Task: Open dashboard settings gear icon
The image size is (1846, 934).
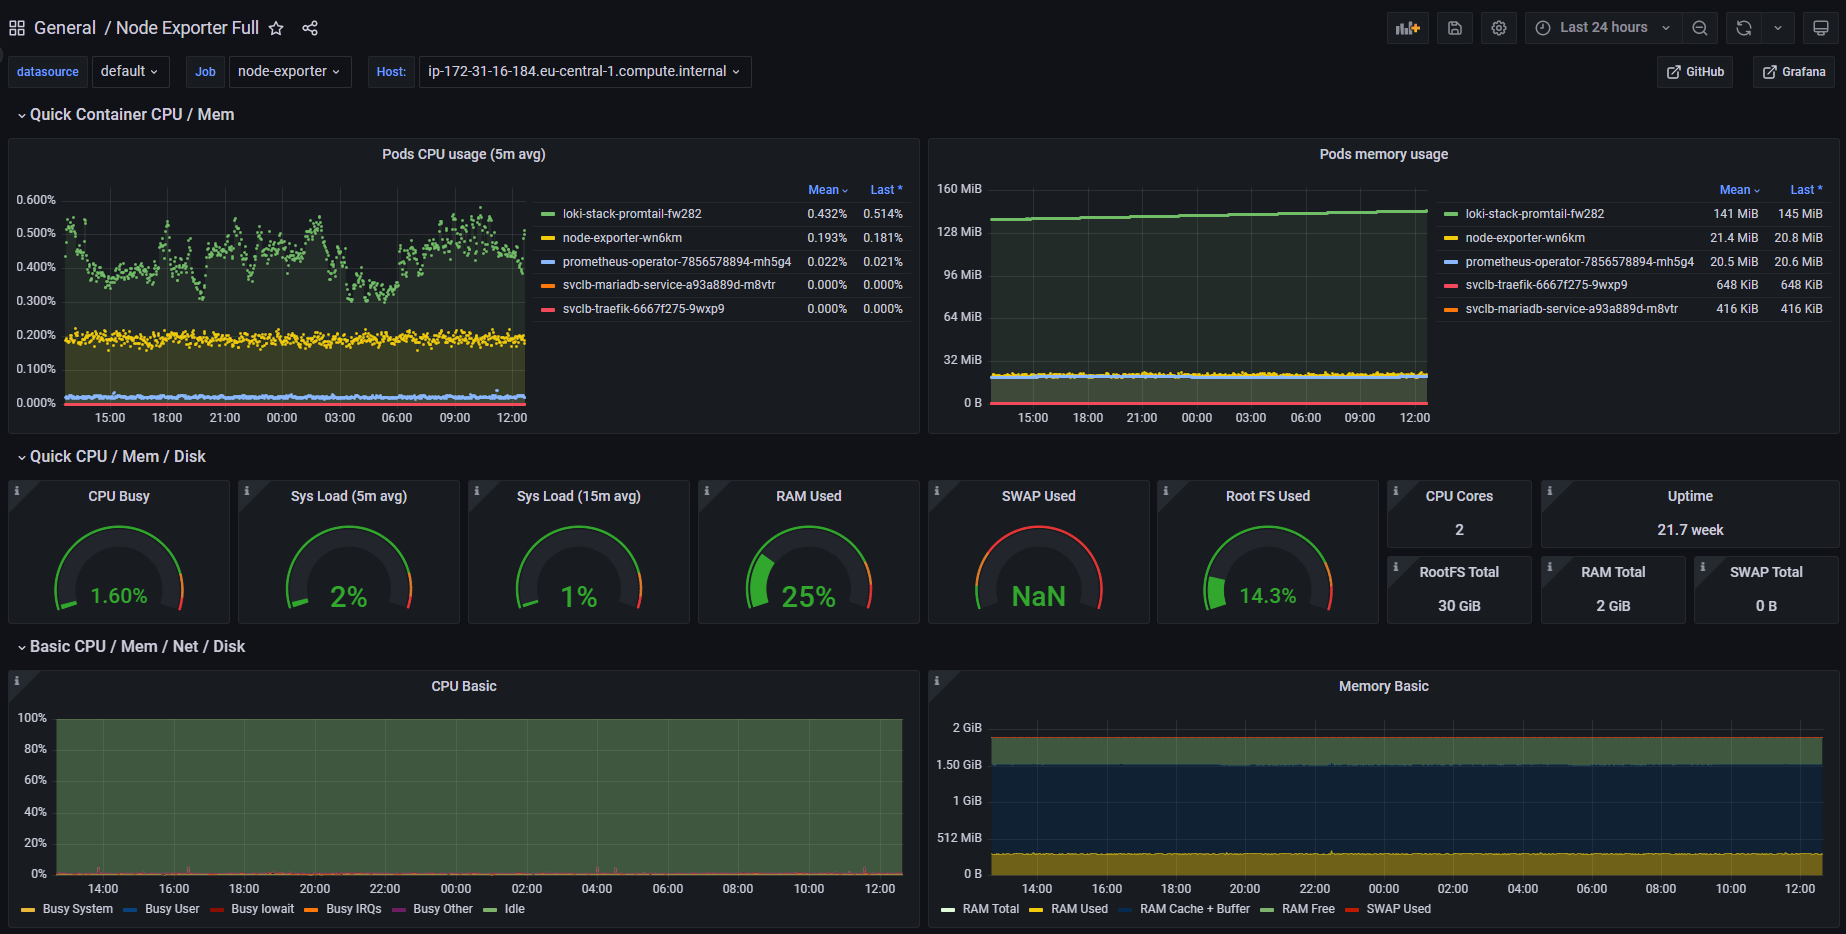Action: click(x=1499, y=28)
